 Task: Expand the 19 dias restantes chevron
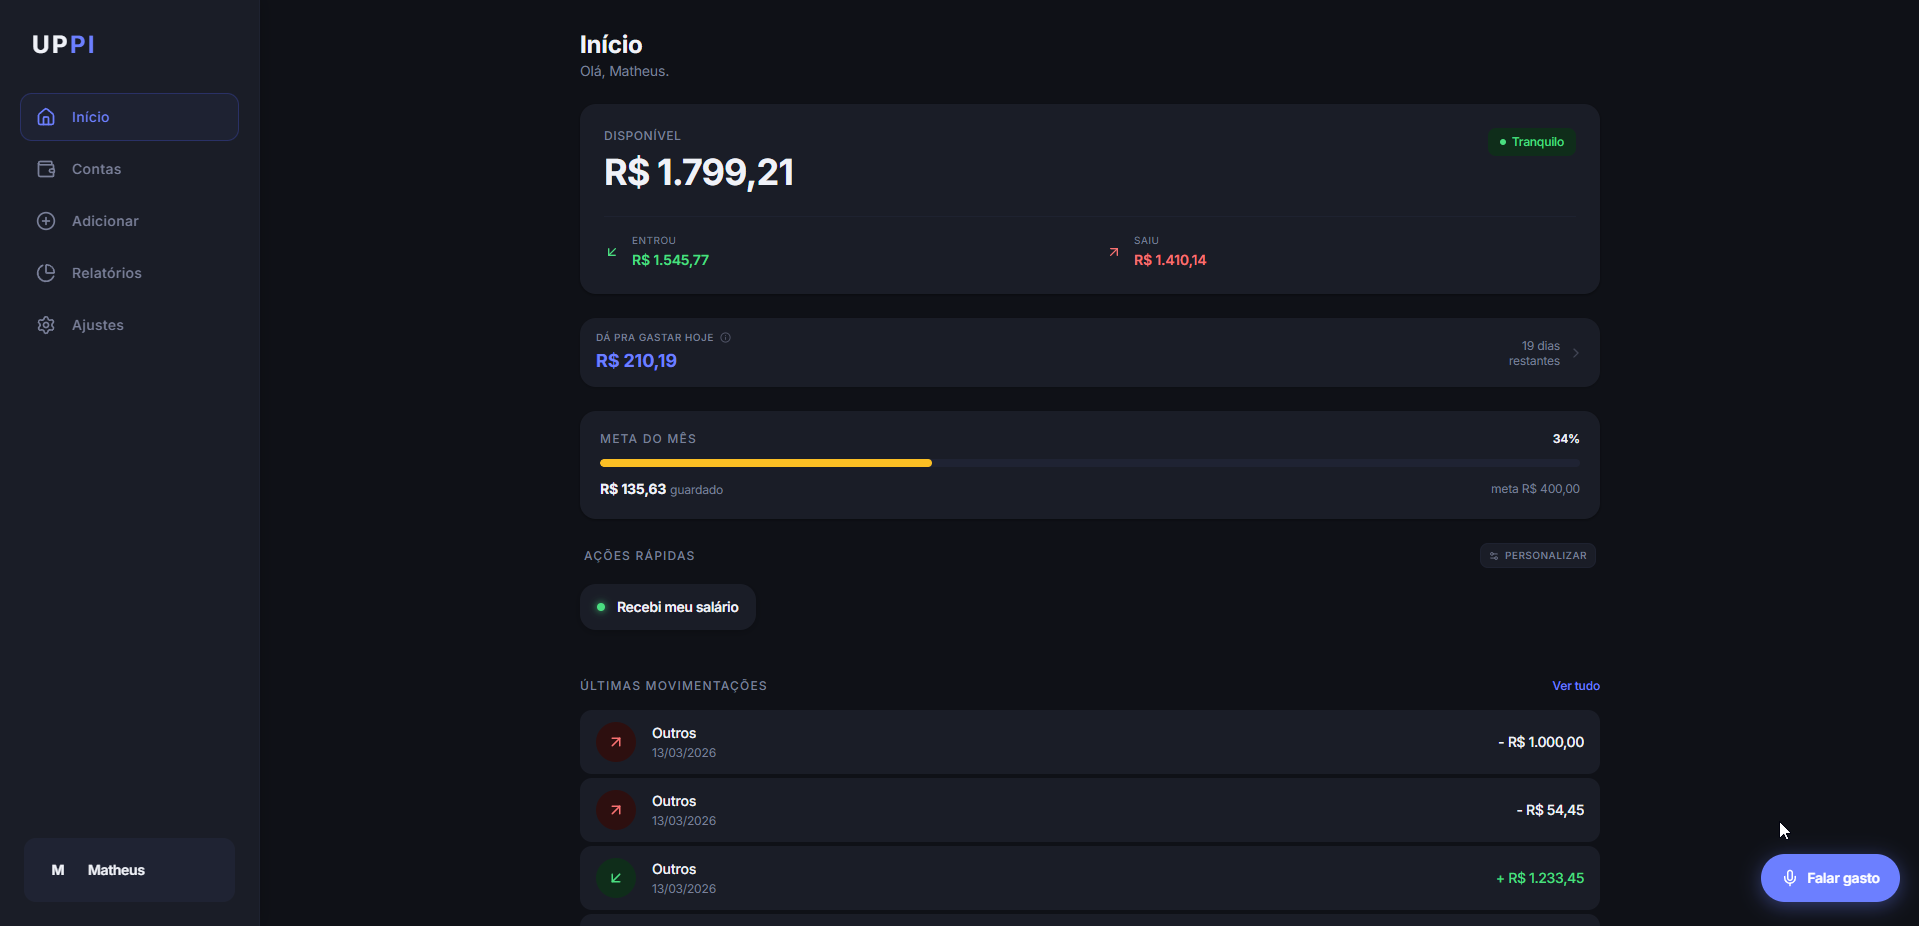[1576, 353]
